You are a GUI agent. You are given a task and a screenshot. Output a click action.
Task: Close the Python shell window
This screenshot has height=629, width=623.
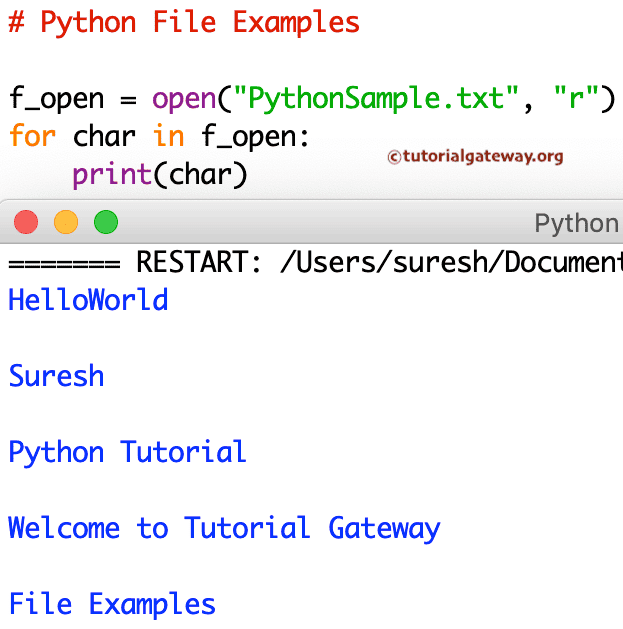[x=26, y=222]
